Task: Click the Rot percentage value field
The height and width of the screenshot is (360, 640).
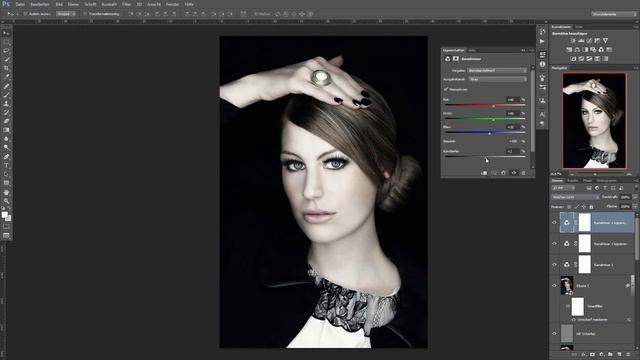Action: click(512, 100)
